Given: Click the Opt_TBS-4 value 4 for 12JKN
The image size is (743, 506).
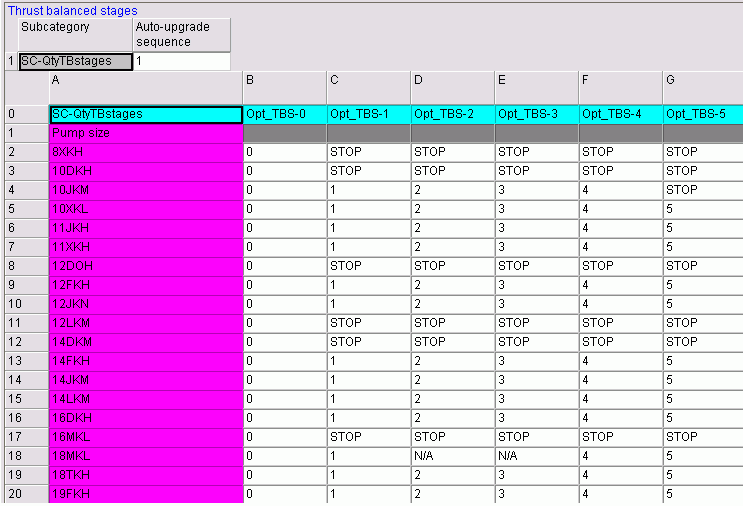Looking at the screenshot, I should pos(620,304).
